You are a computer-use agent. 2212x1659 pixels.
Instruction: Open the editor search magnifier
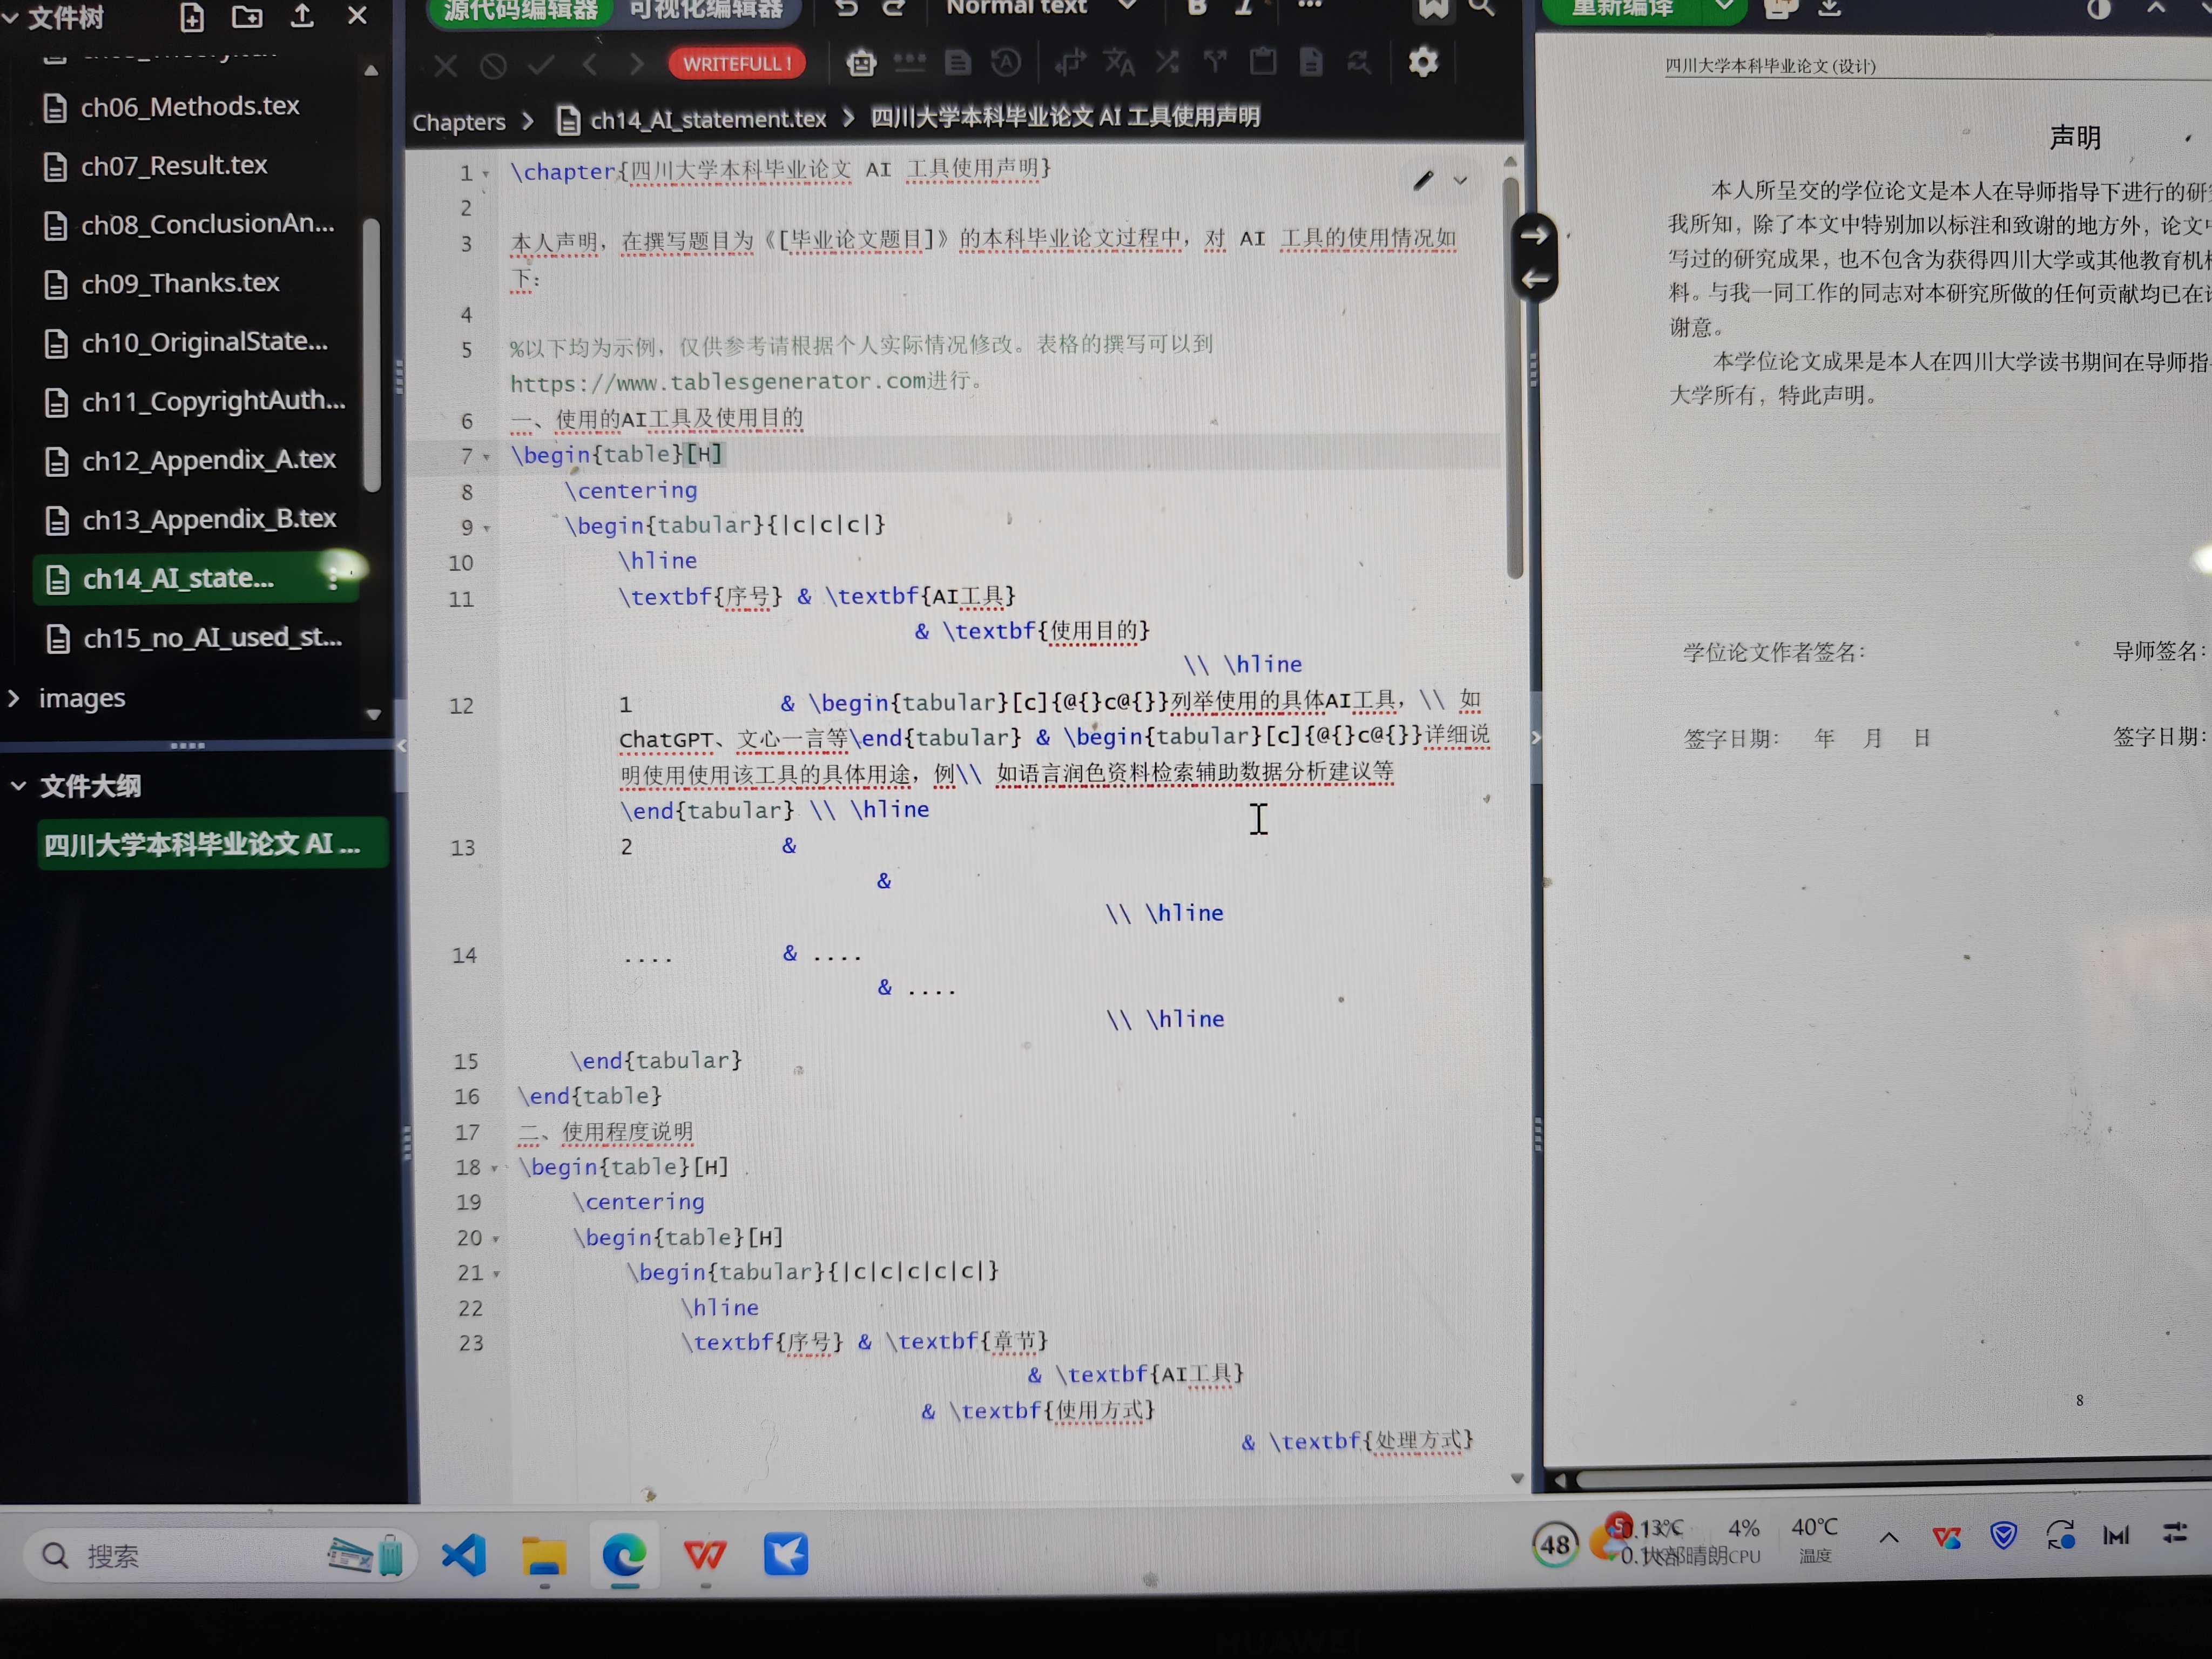tap(1482, 8)
